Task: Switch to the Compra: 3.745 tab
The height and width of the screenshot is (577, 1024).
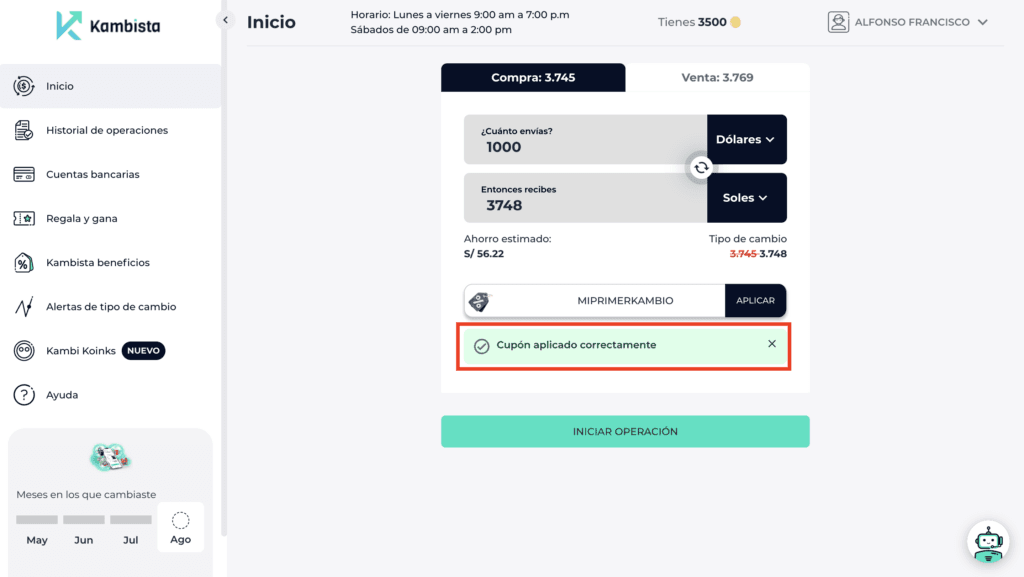Action: click(x=533, y=78)
